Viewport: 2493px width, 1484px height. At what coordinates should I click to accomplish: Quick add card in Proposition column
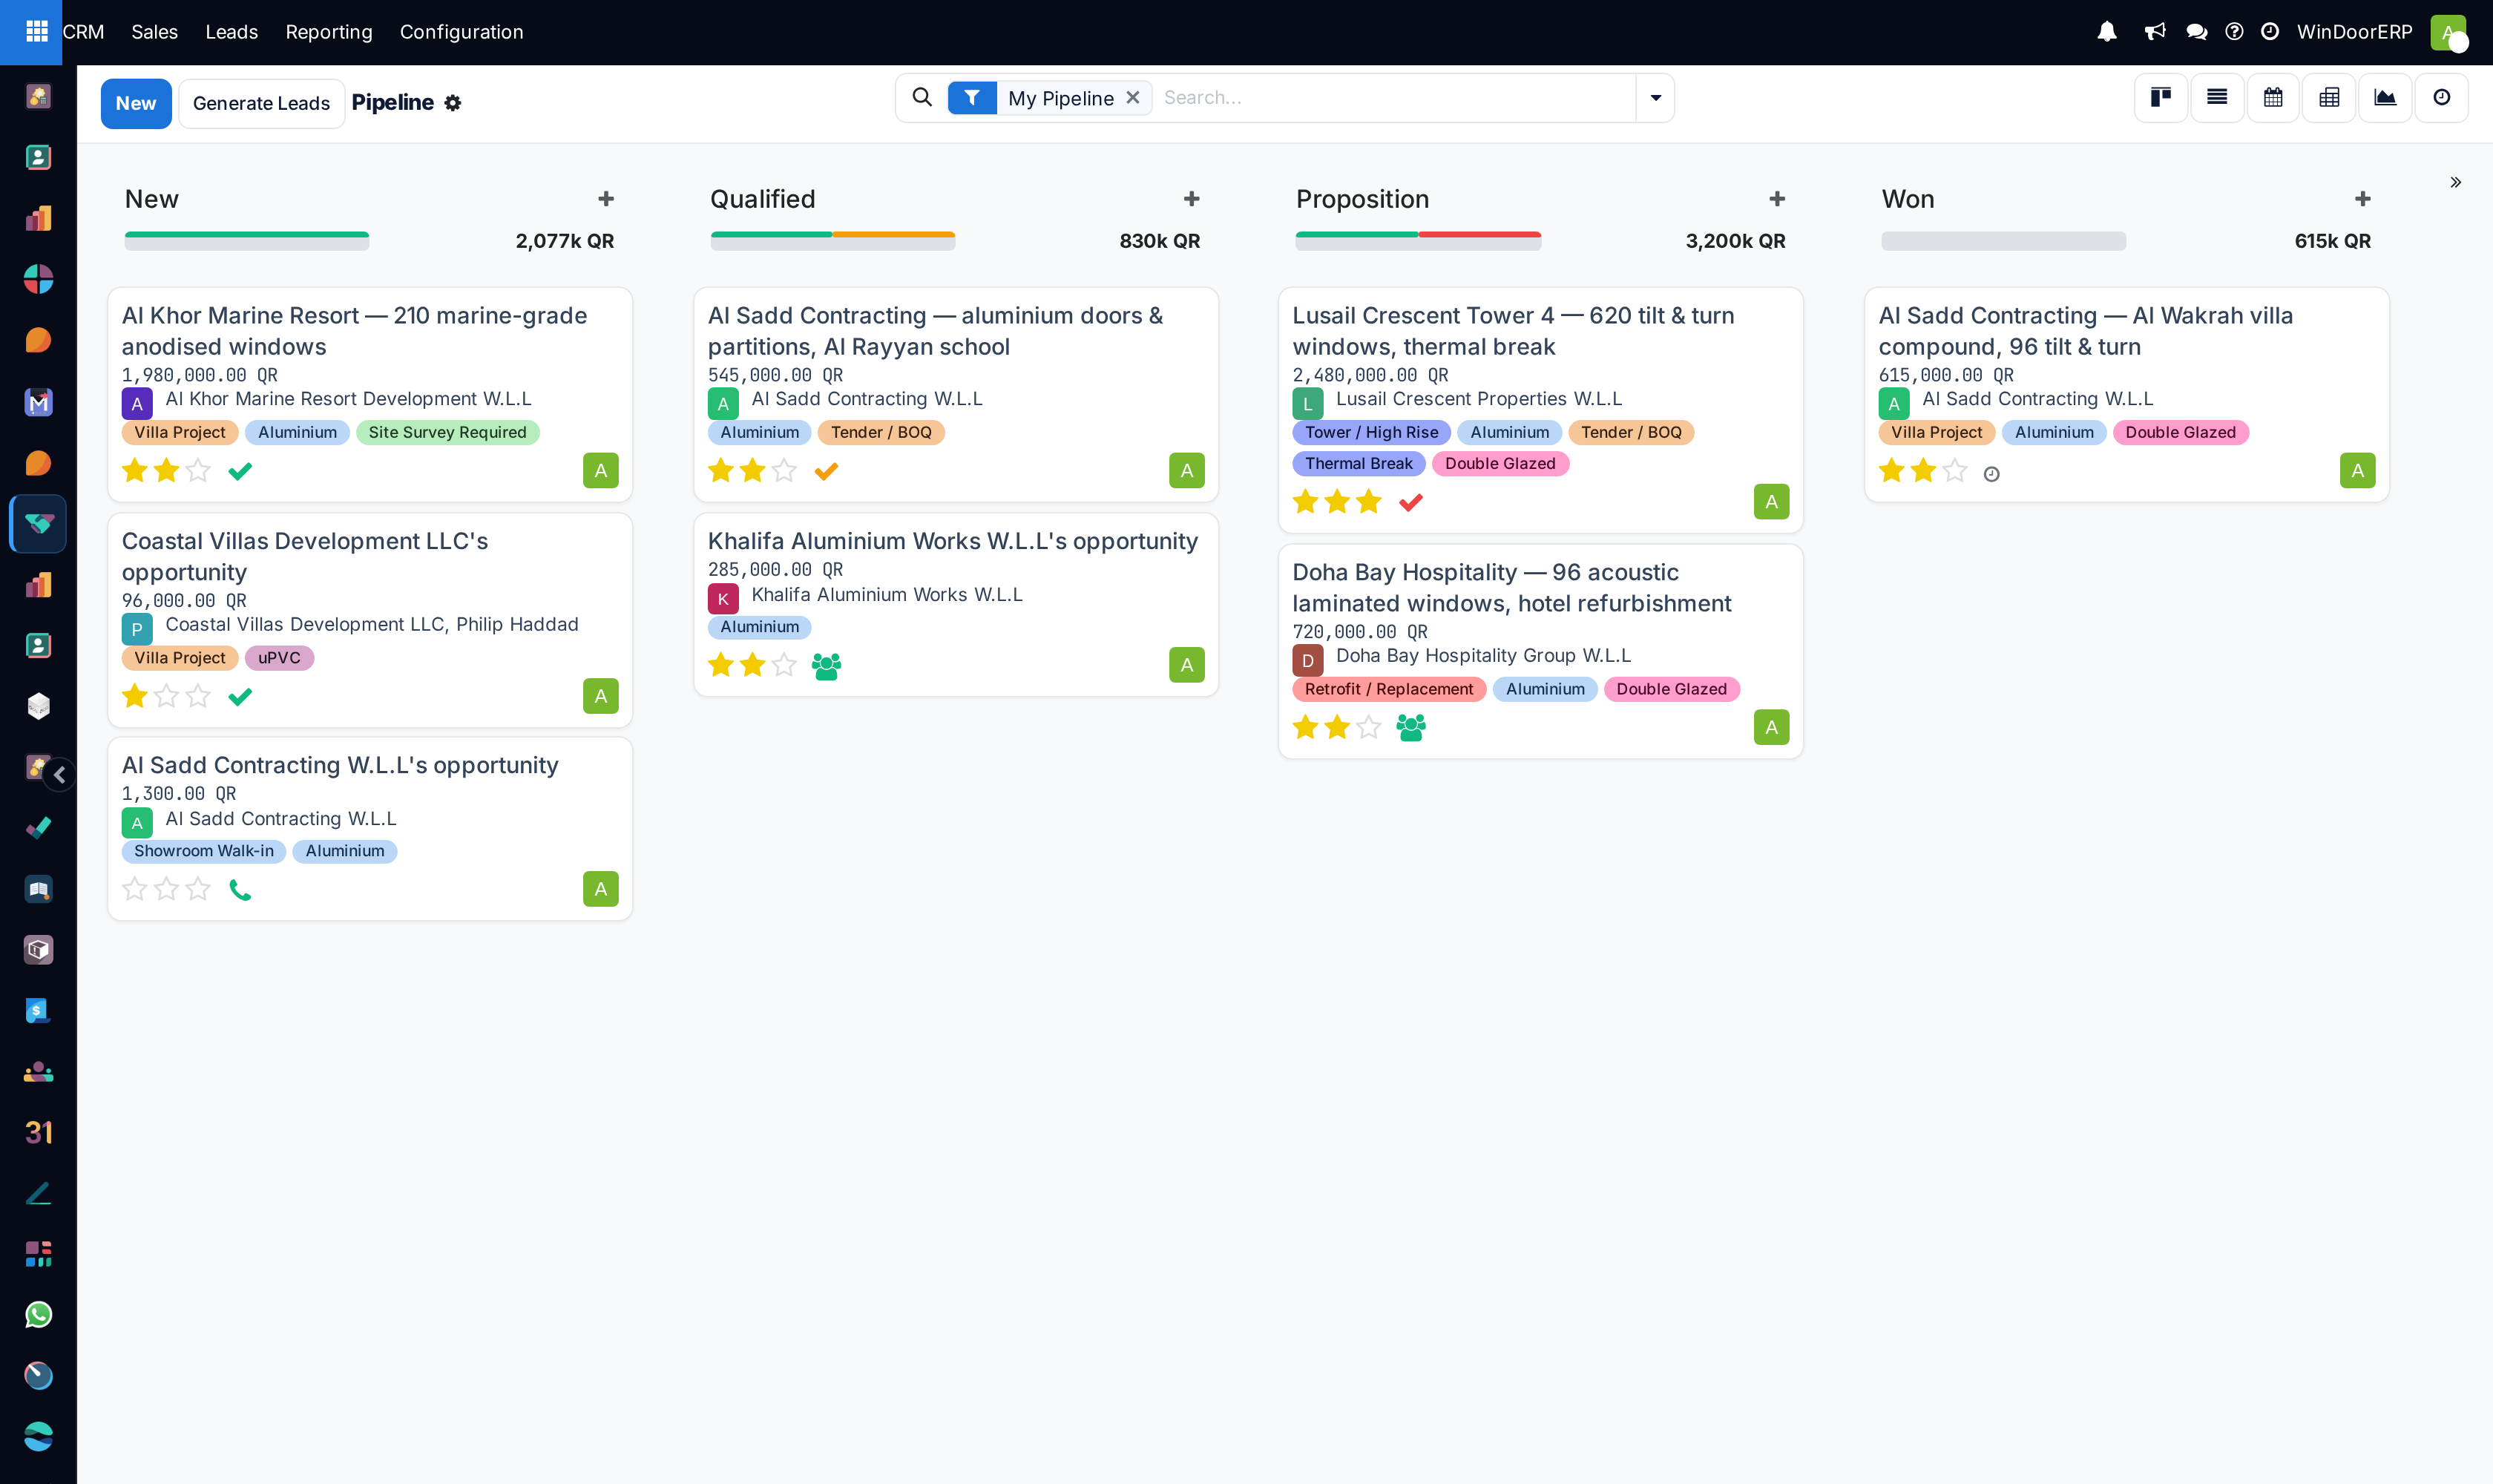(x=1777, y=199)
